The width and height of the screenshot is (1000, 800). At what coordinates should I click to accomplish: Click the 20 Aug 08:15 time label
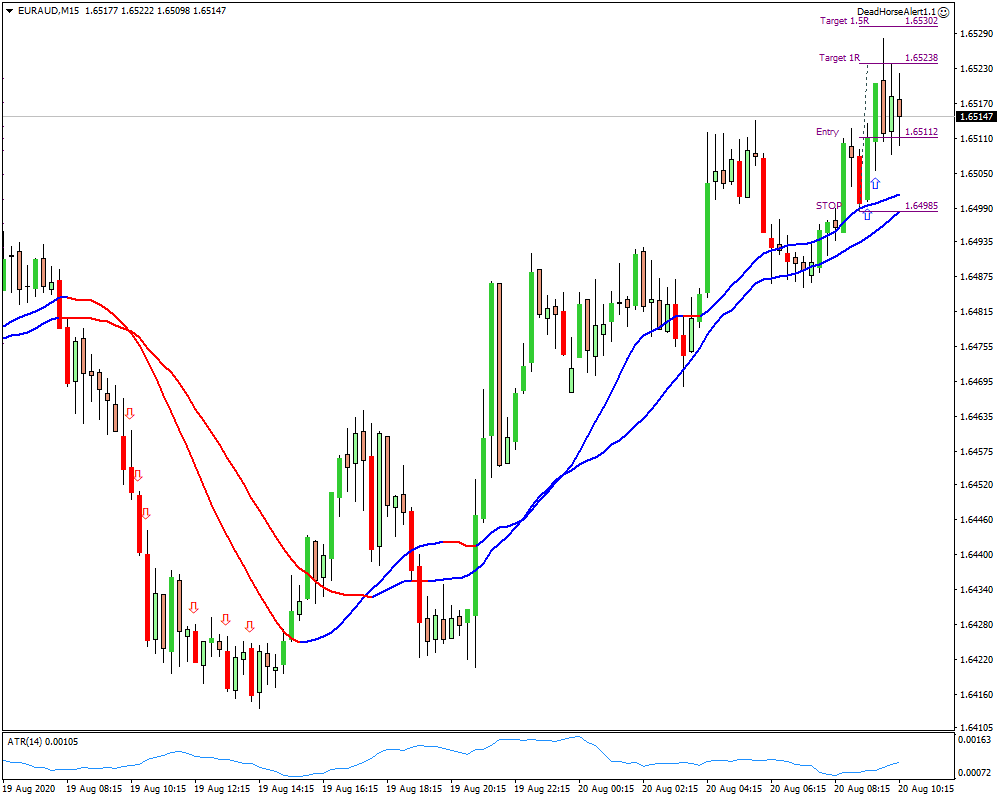click(x=862, y=789)
